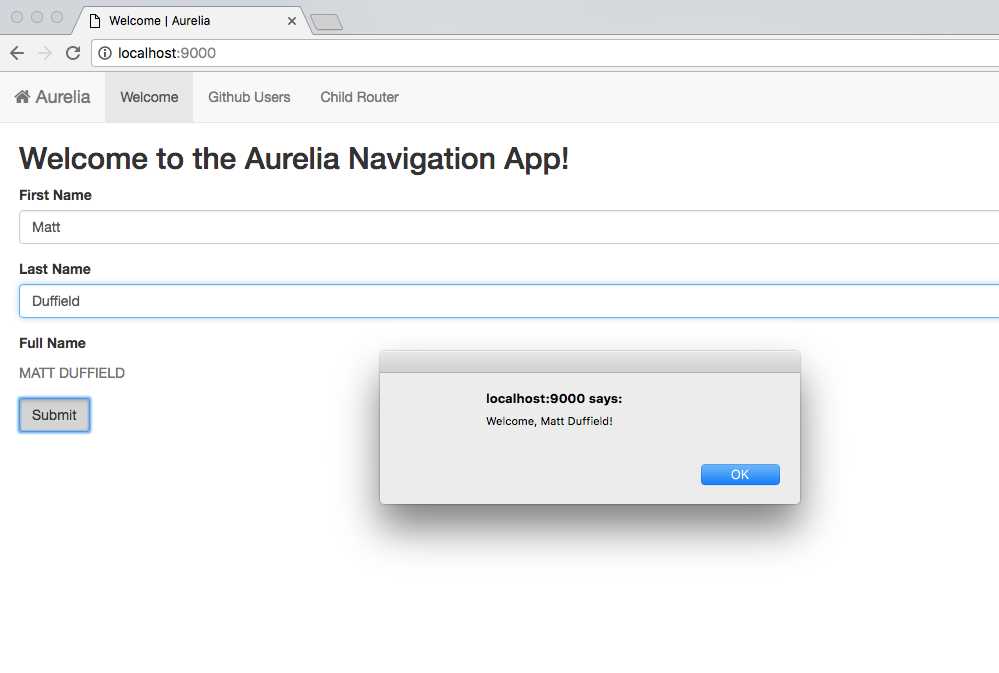Open a new browser tab
Viewport: 999px width, 673px height.
(326, 22)
